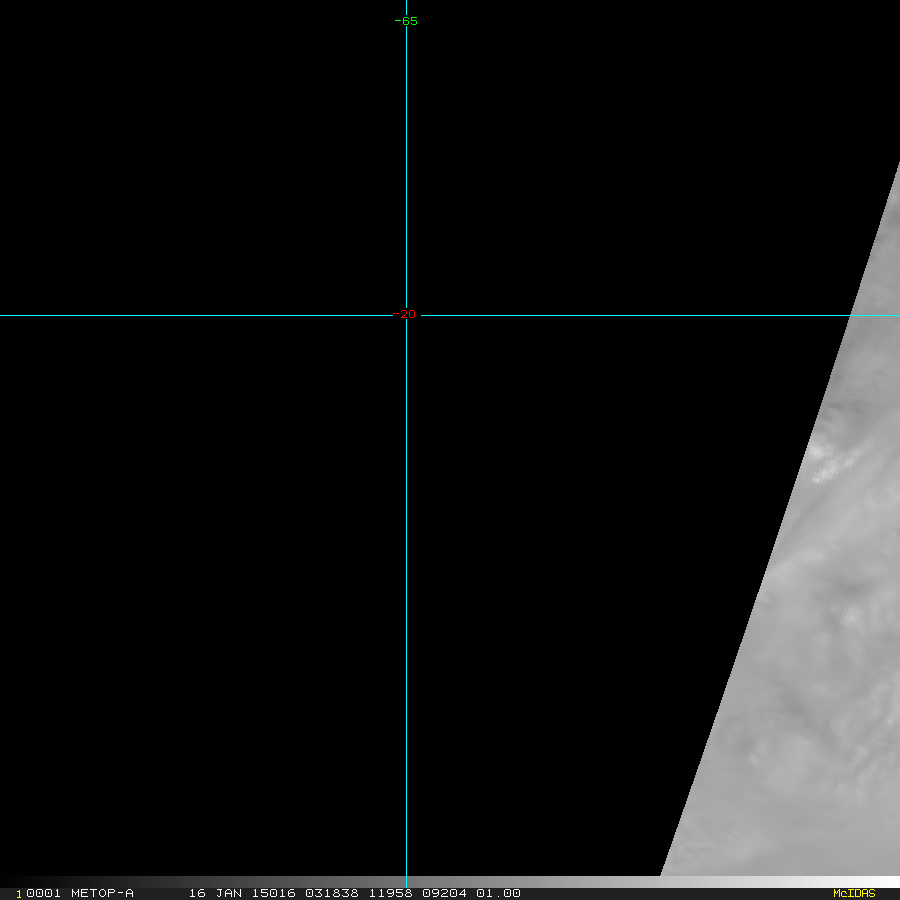Click the intersection of latitude and longitude lines
The image size is (900, 900).
[406, 315]
